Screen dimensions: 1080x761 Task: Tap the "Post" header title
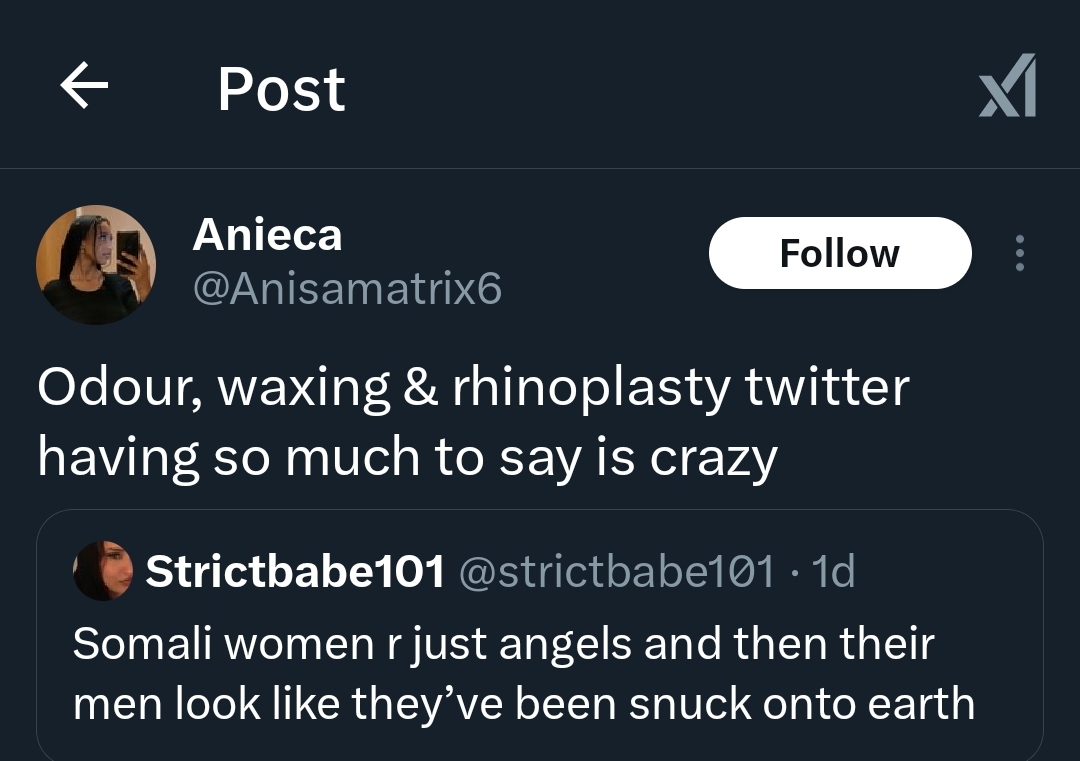point(281,89)
